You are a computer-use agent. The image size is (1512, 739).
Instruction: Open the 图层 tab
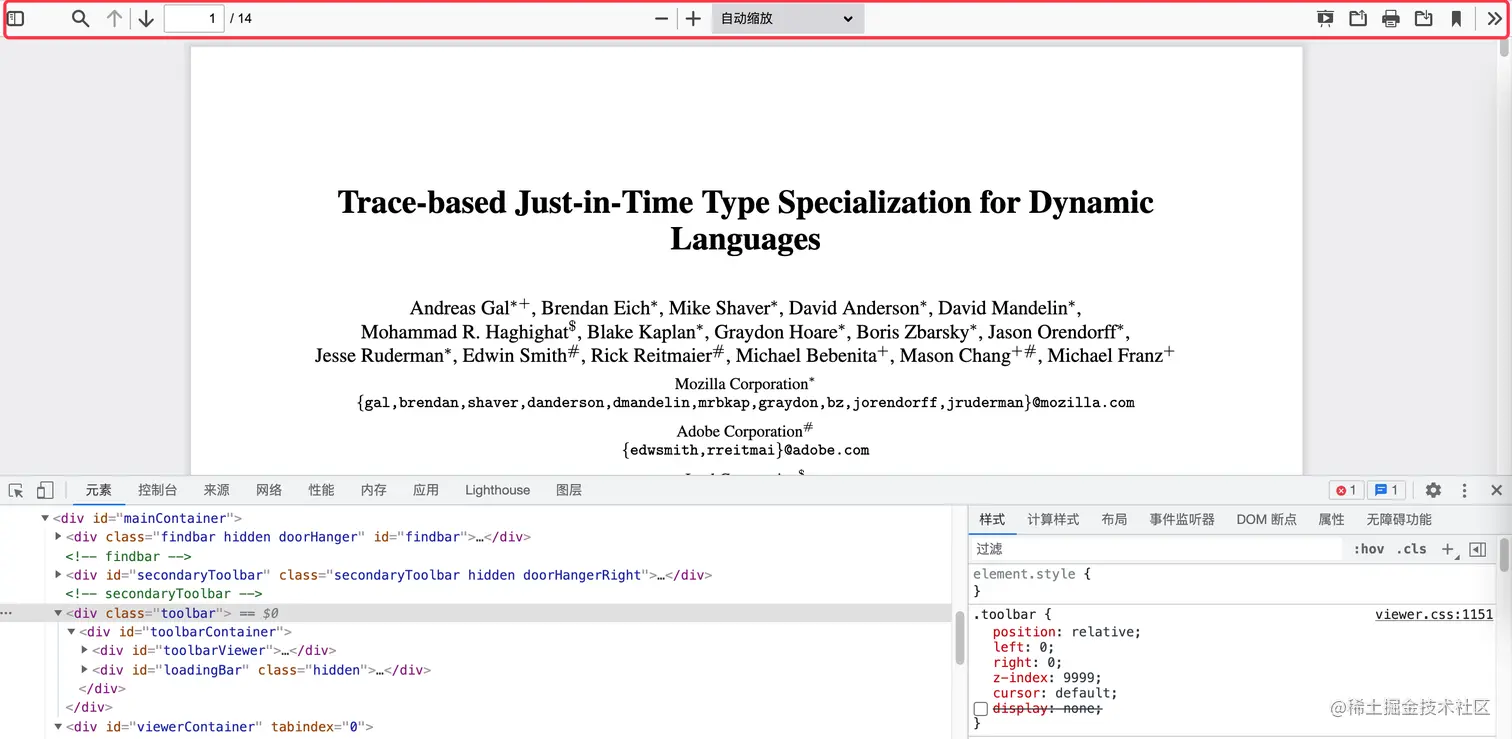pyautogui.click(x=569, y=490)
